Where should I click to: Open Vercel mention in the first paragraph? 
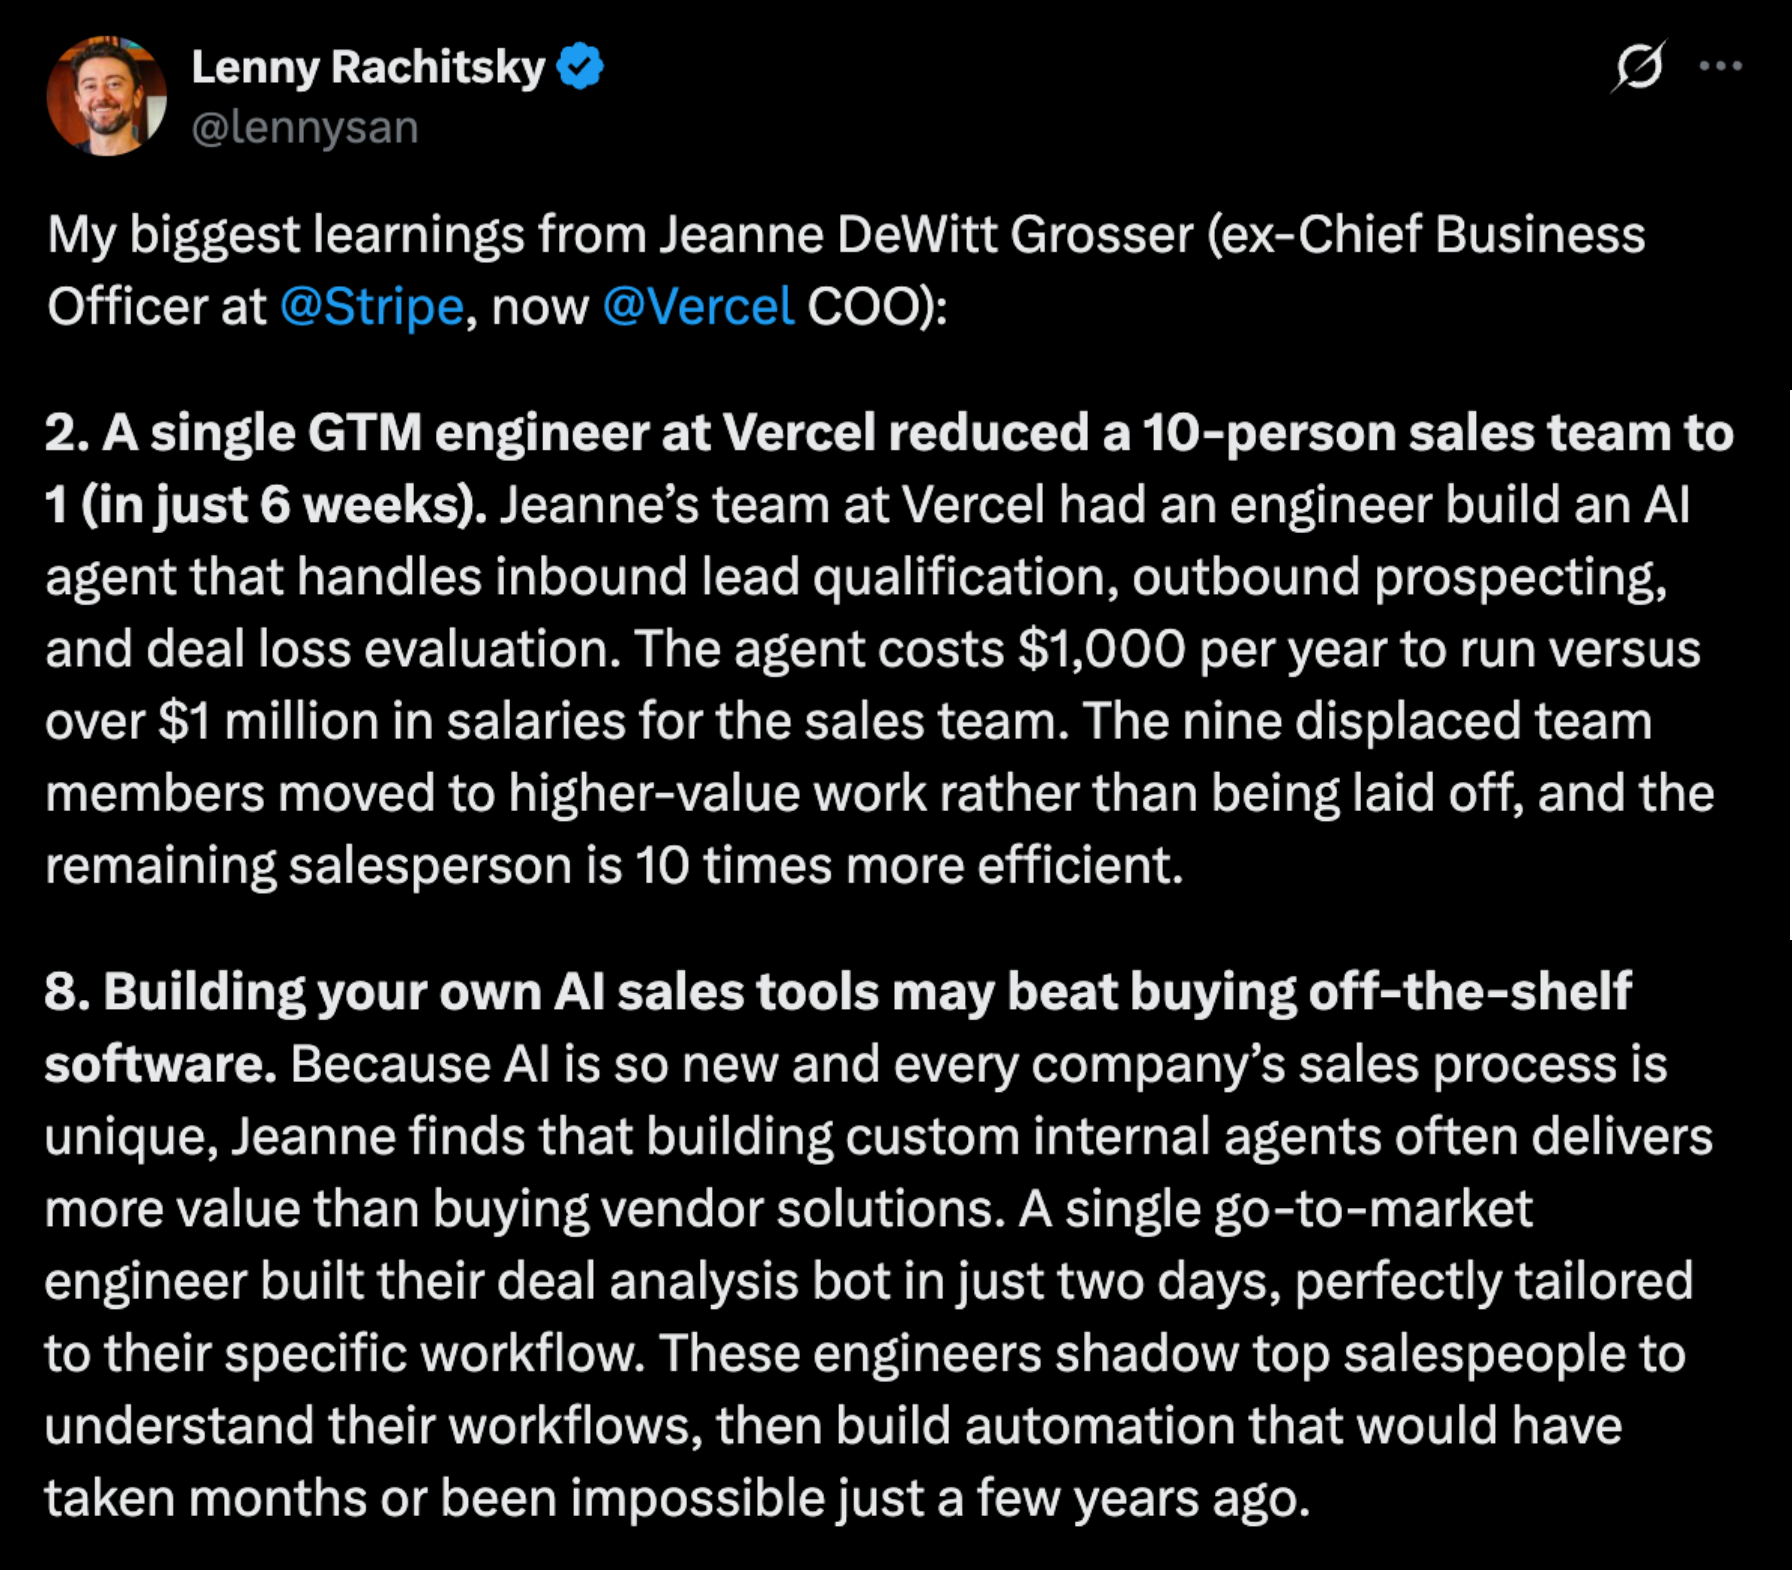[x=698, y=306]
